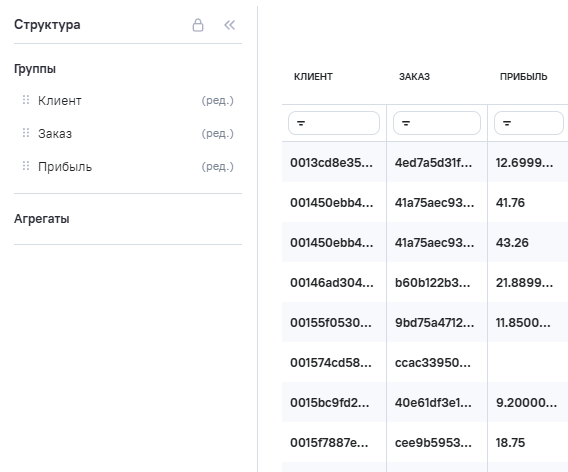Sort by the ЗАКАЗ column header
The image size is (568, 472).
point(414,77)
